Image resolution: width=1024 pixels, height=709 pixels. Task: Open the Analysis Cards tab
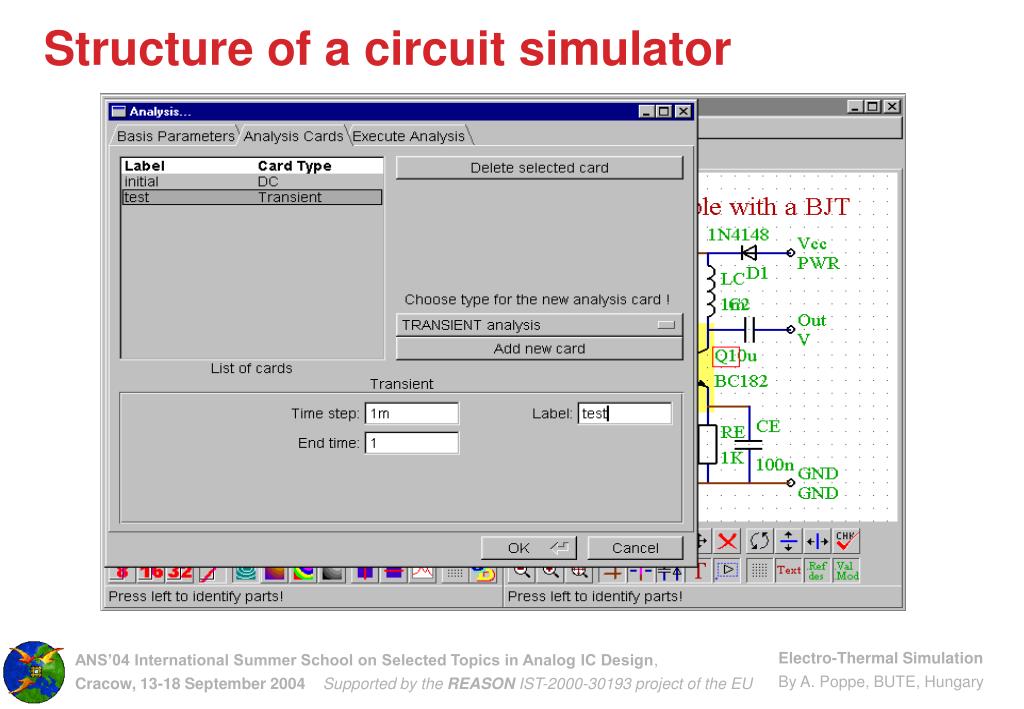[x=293, y=136]
